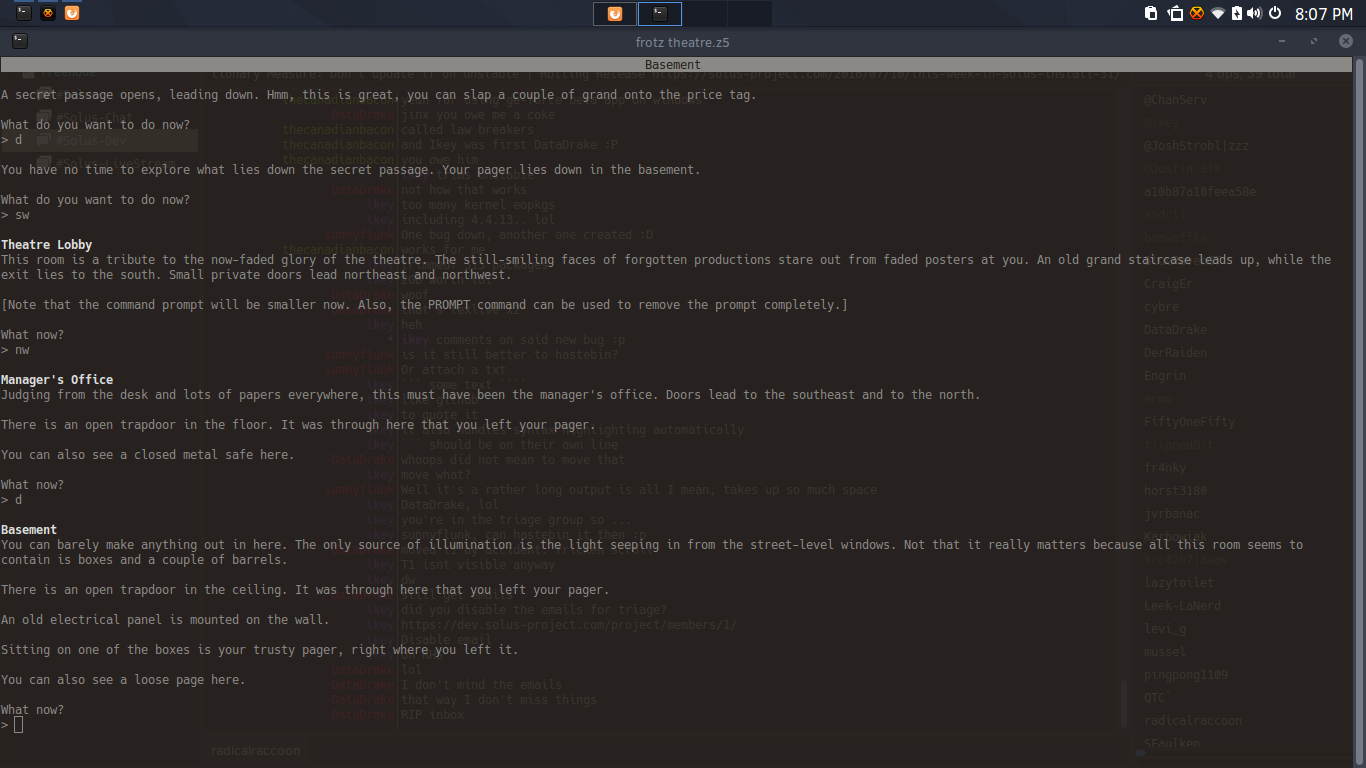
Task: Click 'An old electrical panel is mounted' line
Action: (165, 620)
